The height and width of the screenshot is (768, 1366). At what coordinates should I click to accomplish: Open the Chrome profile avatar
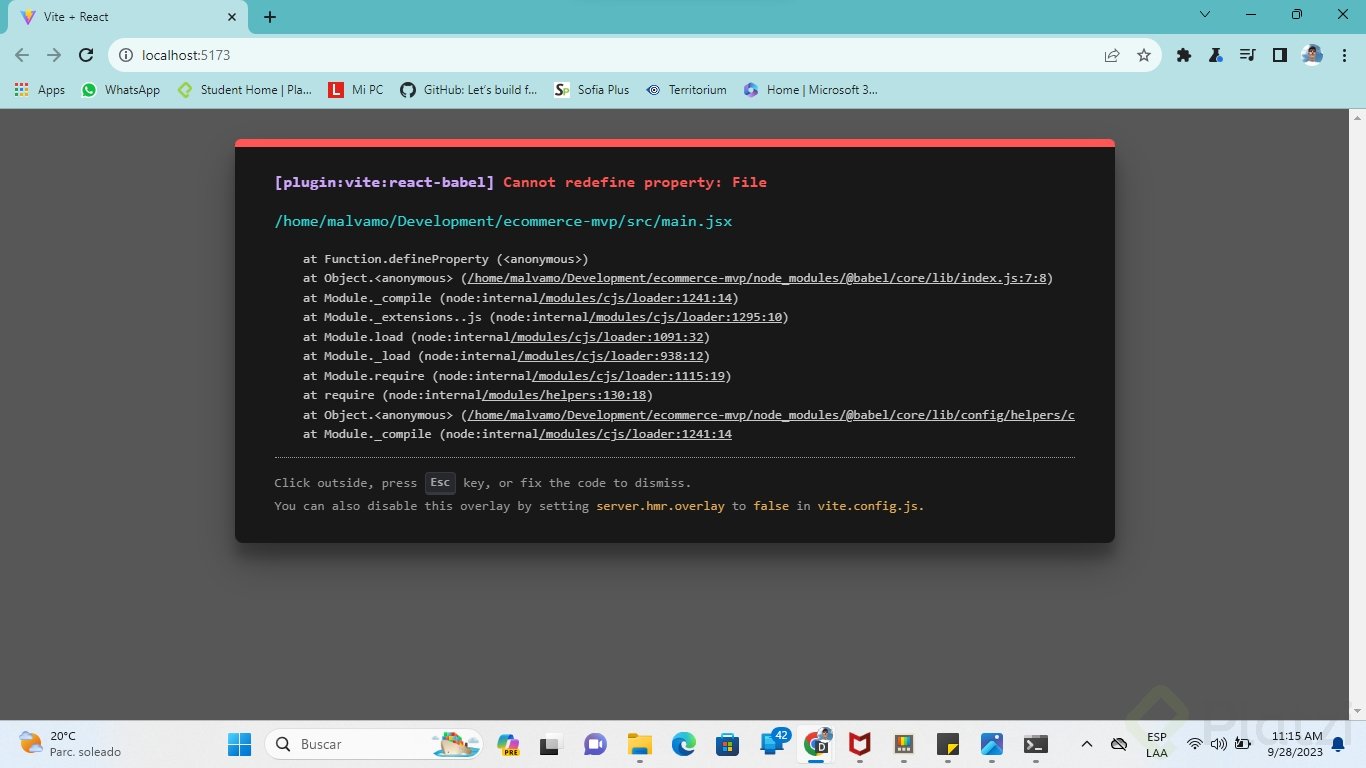(x=1312, y=56)
